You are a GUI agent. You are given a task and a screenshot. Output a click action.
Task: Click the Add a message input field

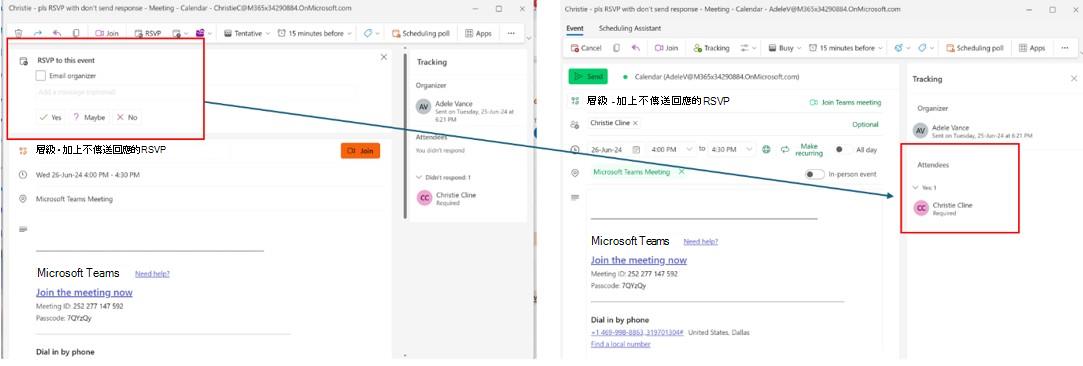(197, 92)
